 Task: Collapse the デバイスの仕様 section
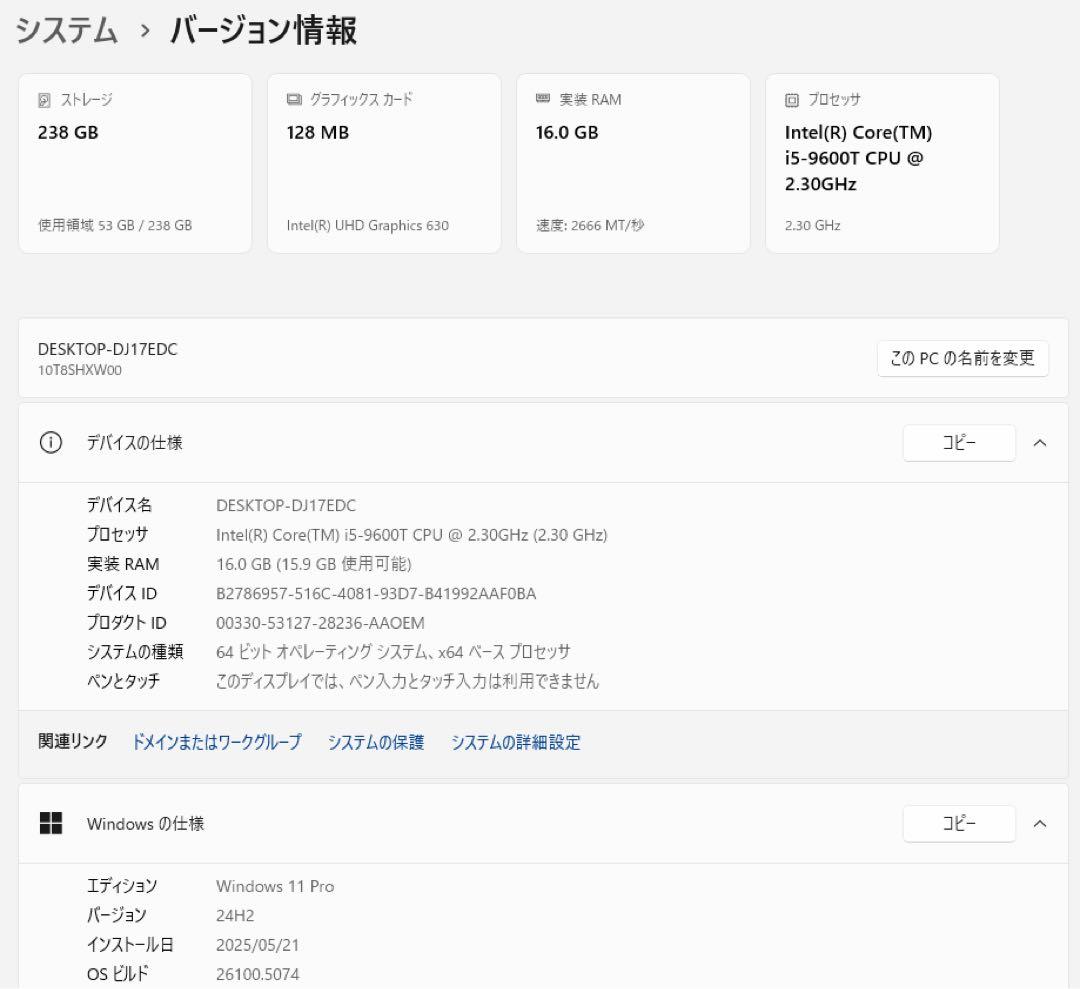1041,442
